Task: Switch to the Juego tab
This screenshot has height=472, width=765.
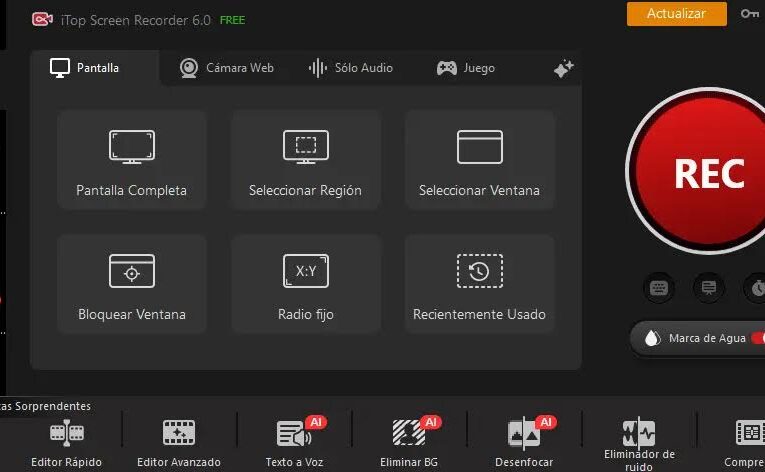Action: tap(465, 68)
